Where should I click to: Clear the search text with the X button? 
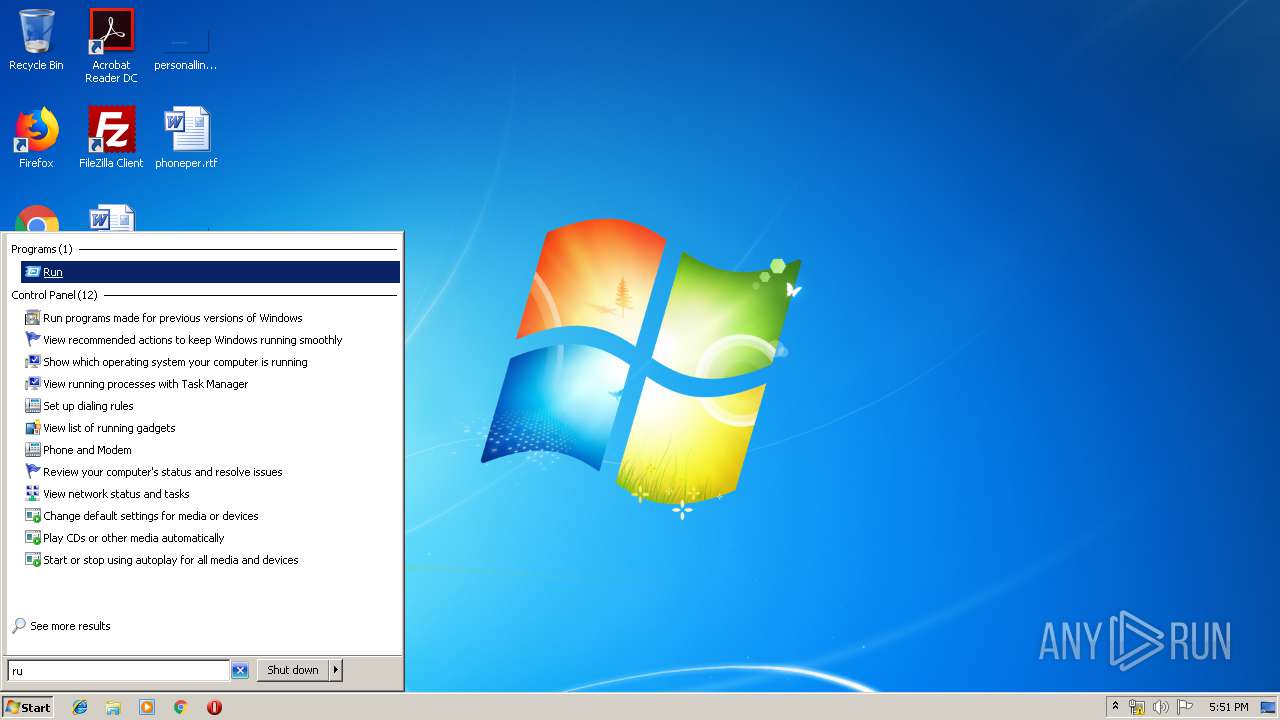[240, 670]
